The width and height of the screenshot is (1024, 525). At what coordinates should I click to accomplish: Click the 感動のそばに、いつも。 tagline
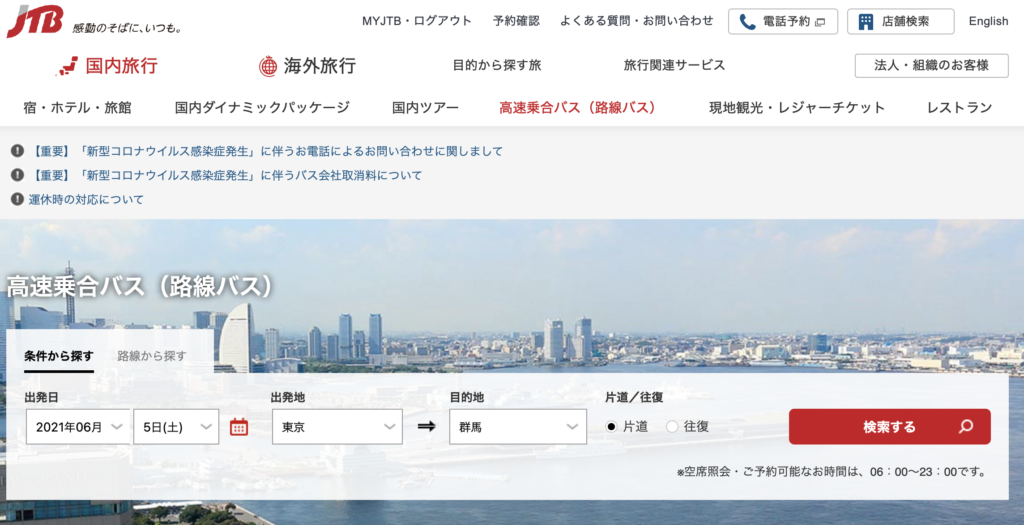(x=127, y=28)
